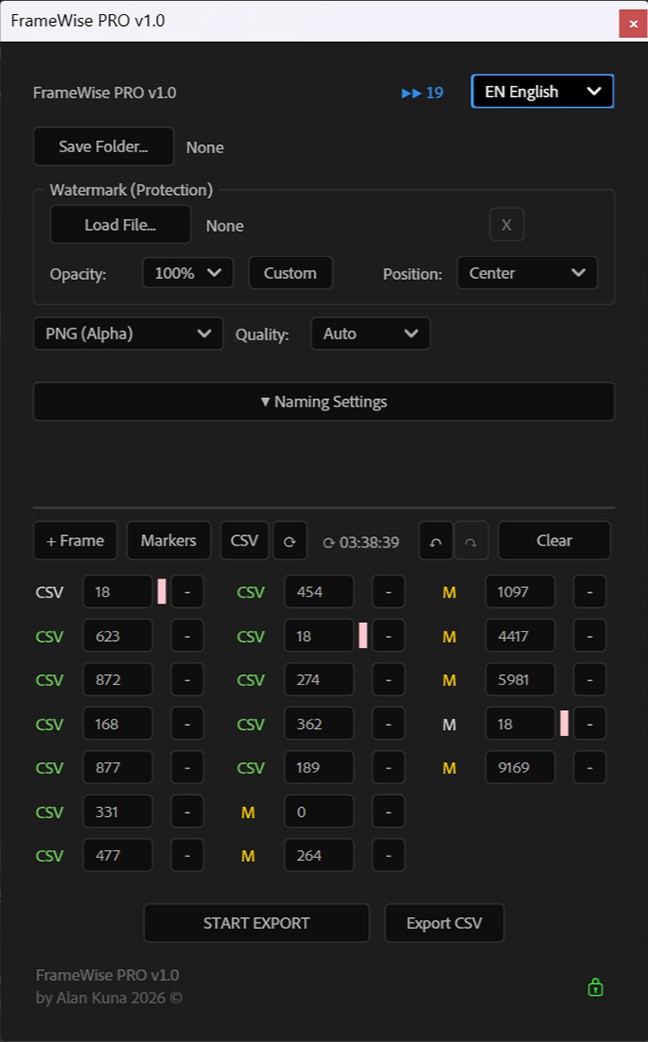Close the FrameWise PRO window
This screenshot has height=1042, width=648.
pyautogui.click(x=633, y=24)
